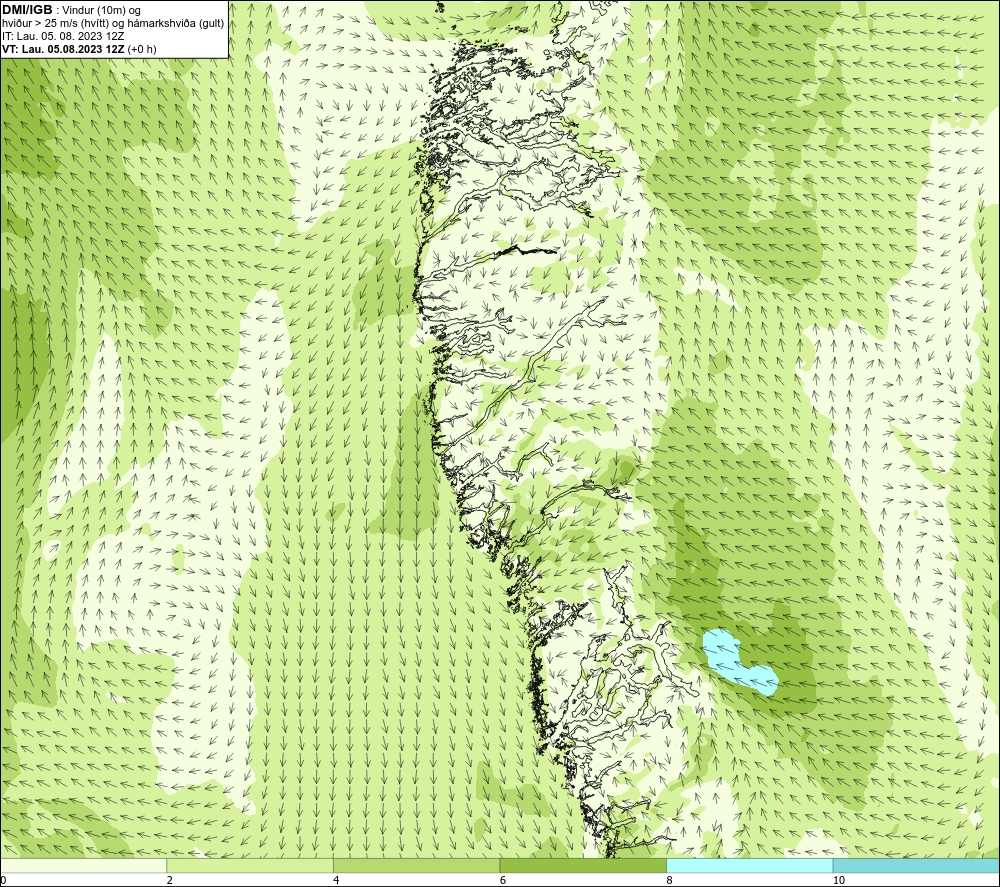Click the dark green 6–8 legend swatch
Viewport: 1000px width, 887px height.
[x=583, y=865]
